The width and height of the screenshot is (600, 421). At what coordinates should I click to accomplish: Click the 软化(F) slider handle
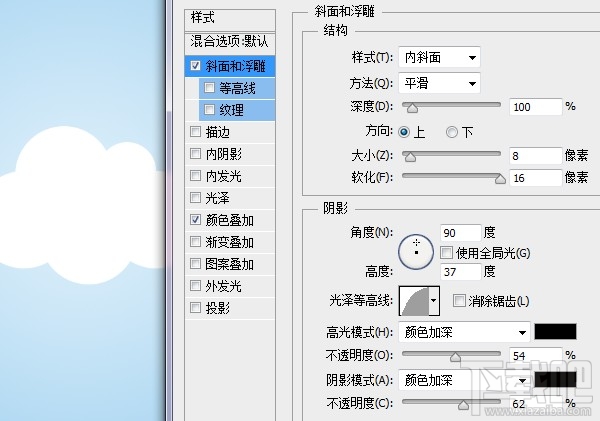pyautogui.click(x=500, y=179)
